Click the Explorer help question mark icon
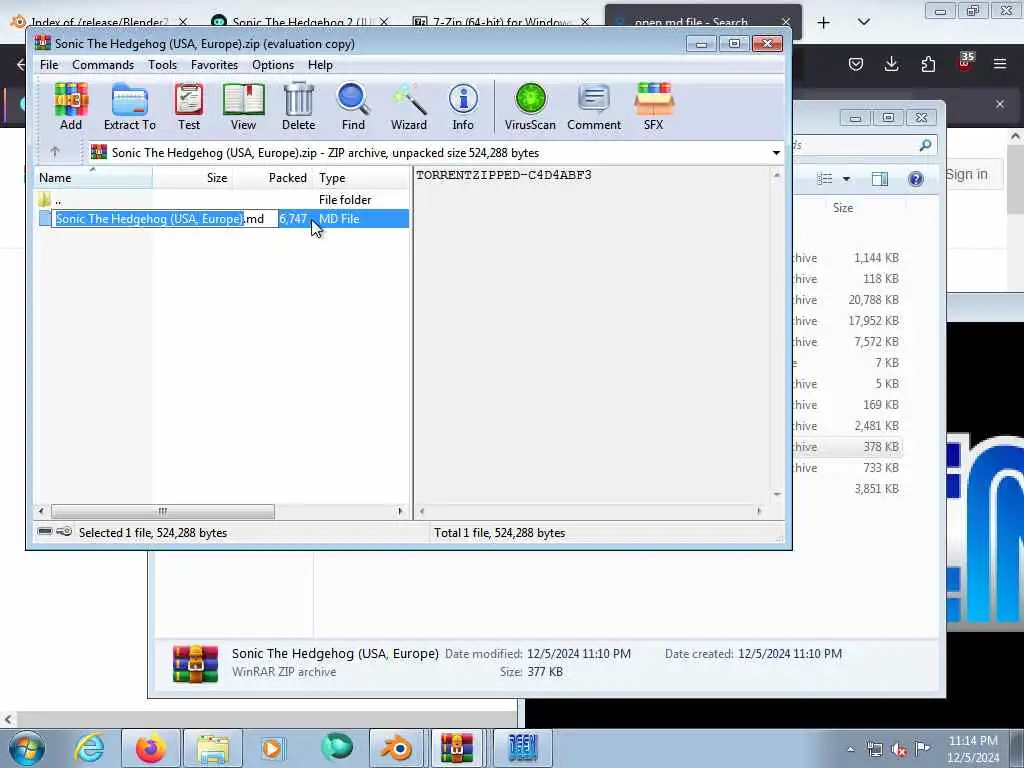Screen dimensions: 1024x768 point(916,179)
